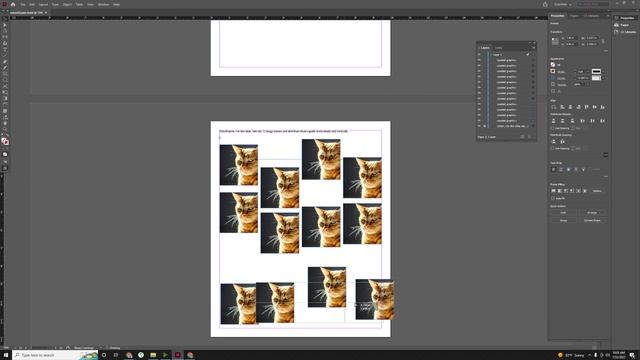The width and height of the screenshot is (640, 360).
Task: Click Distribute Vertical Centers icon
Action: [562, 121]
